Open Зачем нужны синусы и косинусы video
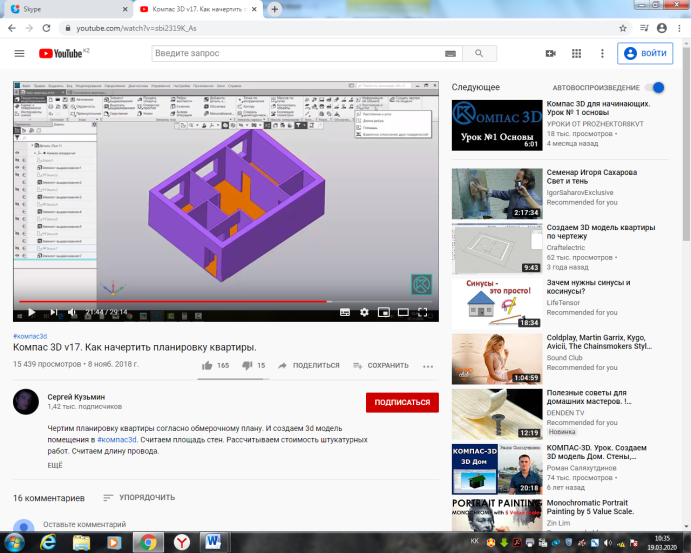This screenshot has width=691, height=553. pos(588,287)
